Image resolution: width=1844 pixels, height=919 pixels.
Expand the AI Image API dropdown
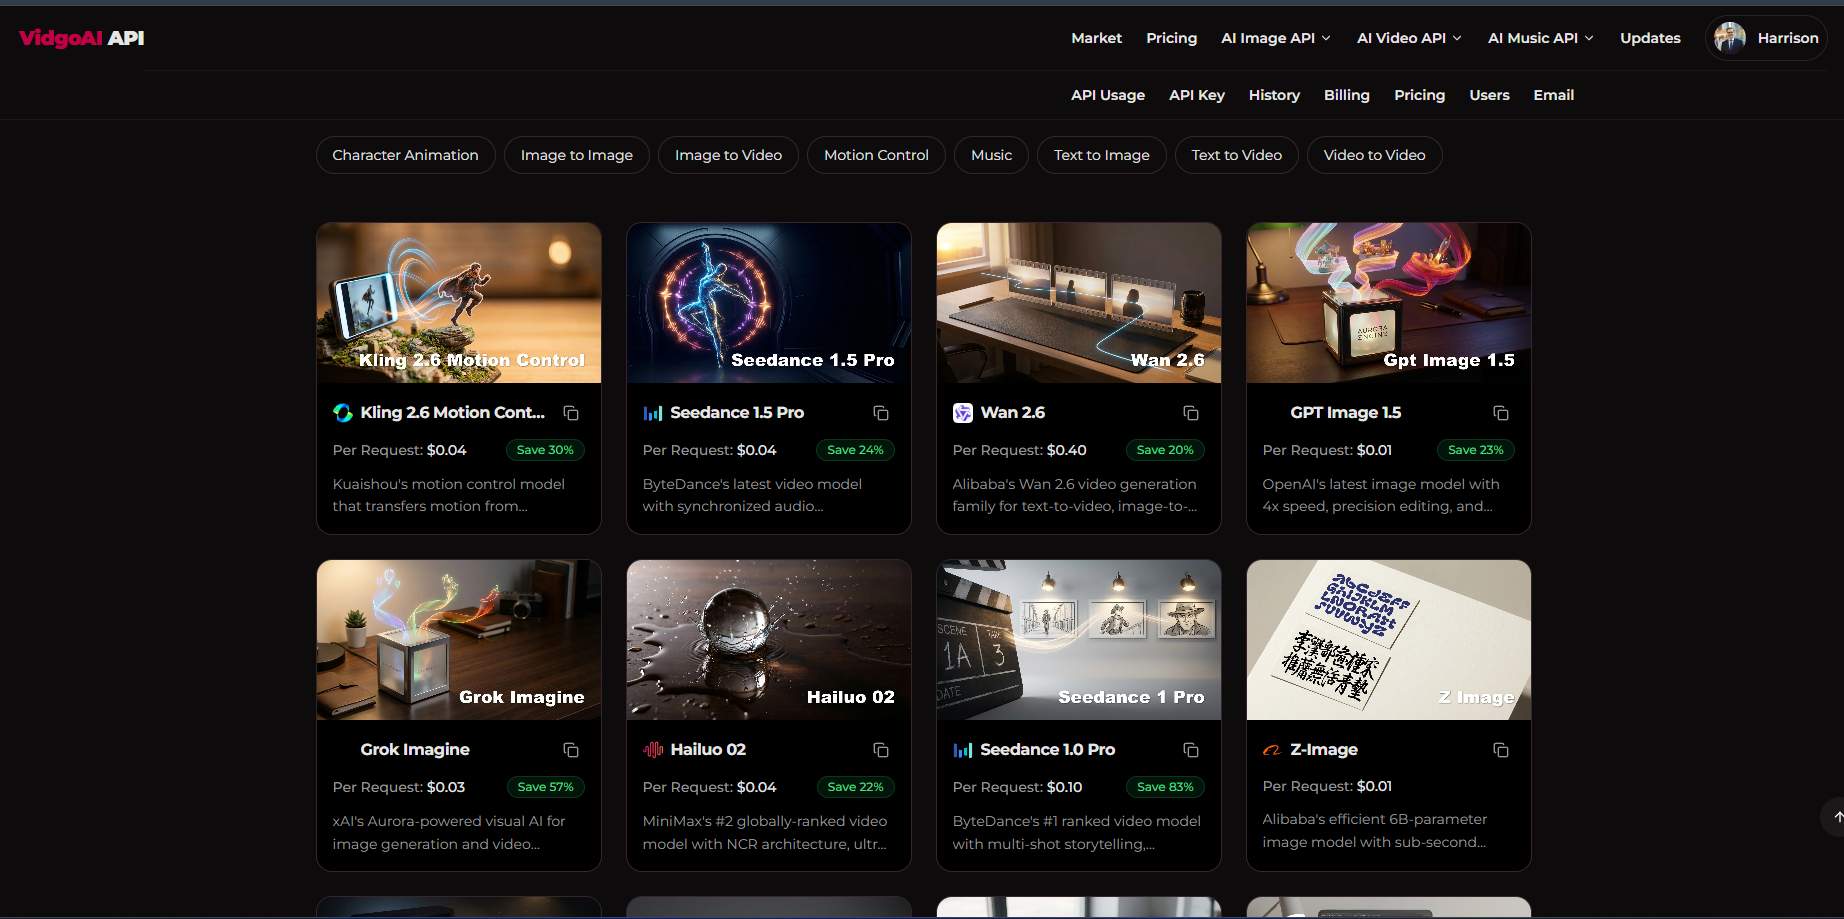pyautogui.click(x=1275, y=38)
